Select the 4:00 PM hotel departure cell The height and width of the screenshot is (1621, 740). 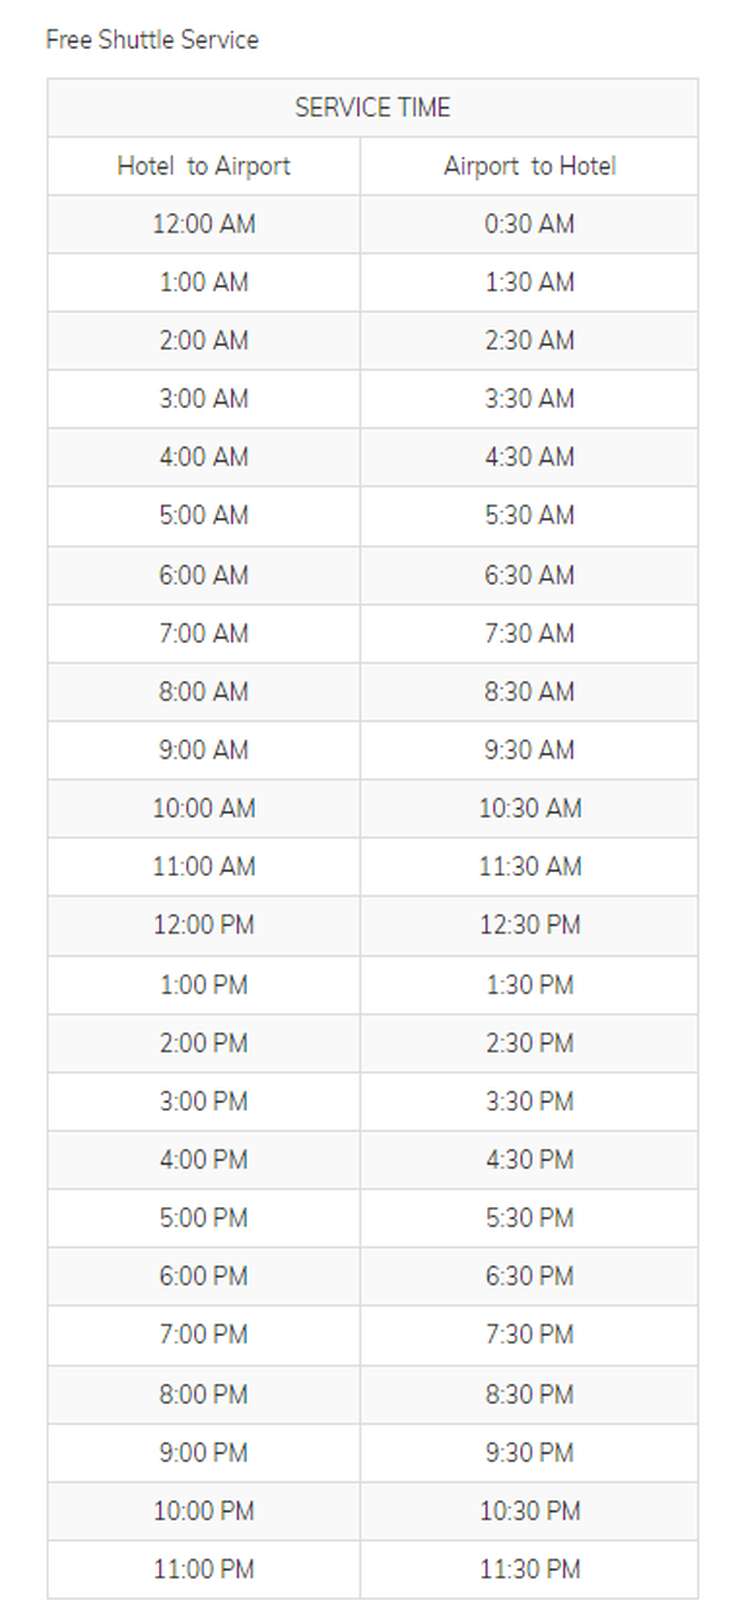click(x=203, y=1160)
